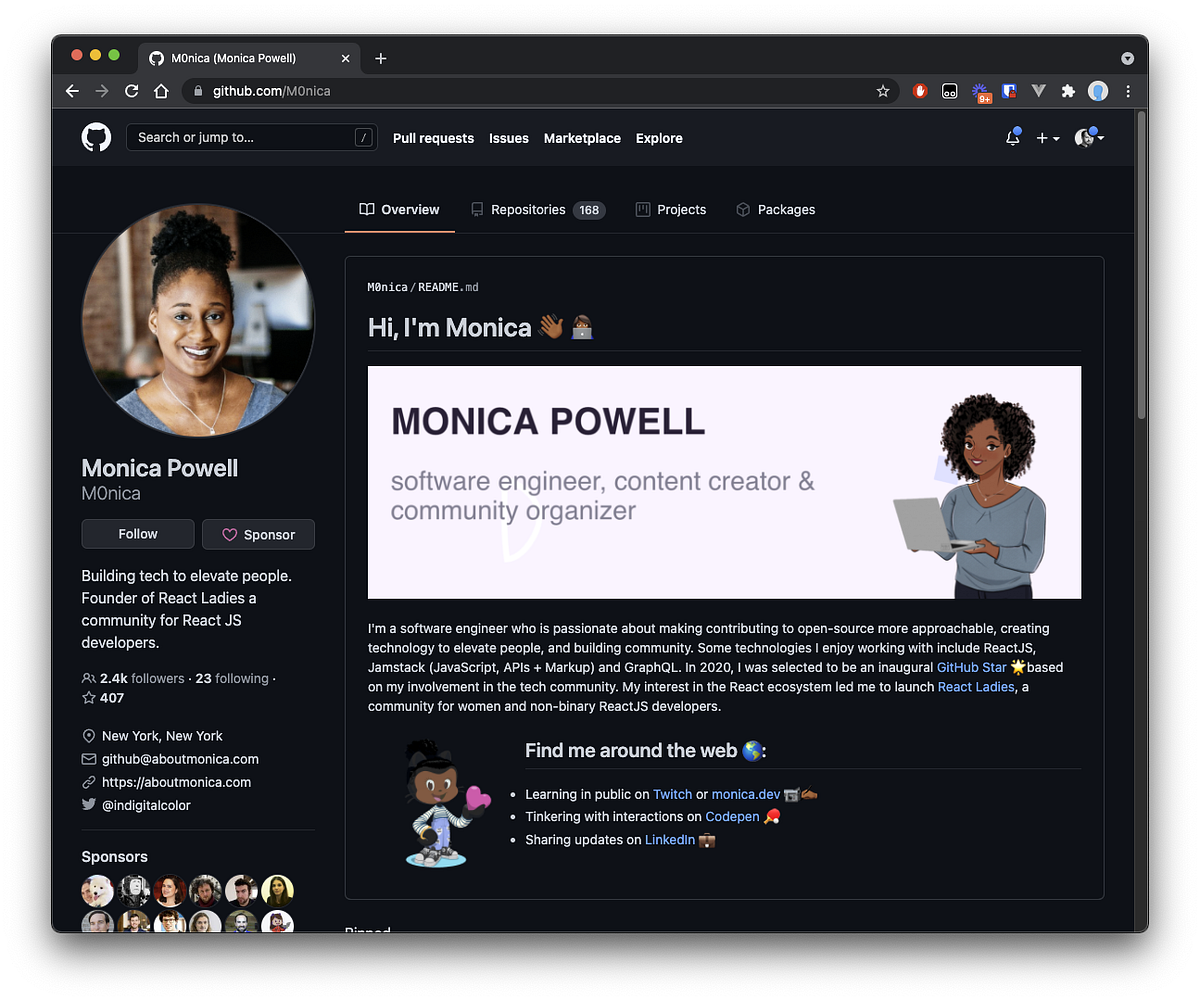Click the email envelope icon
Image resolution: width=1200 pixels, height=1001 pixels.
tap(89, 759)
